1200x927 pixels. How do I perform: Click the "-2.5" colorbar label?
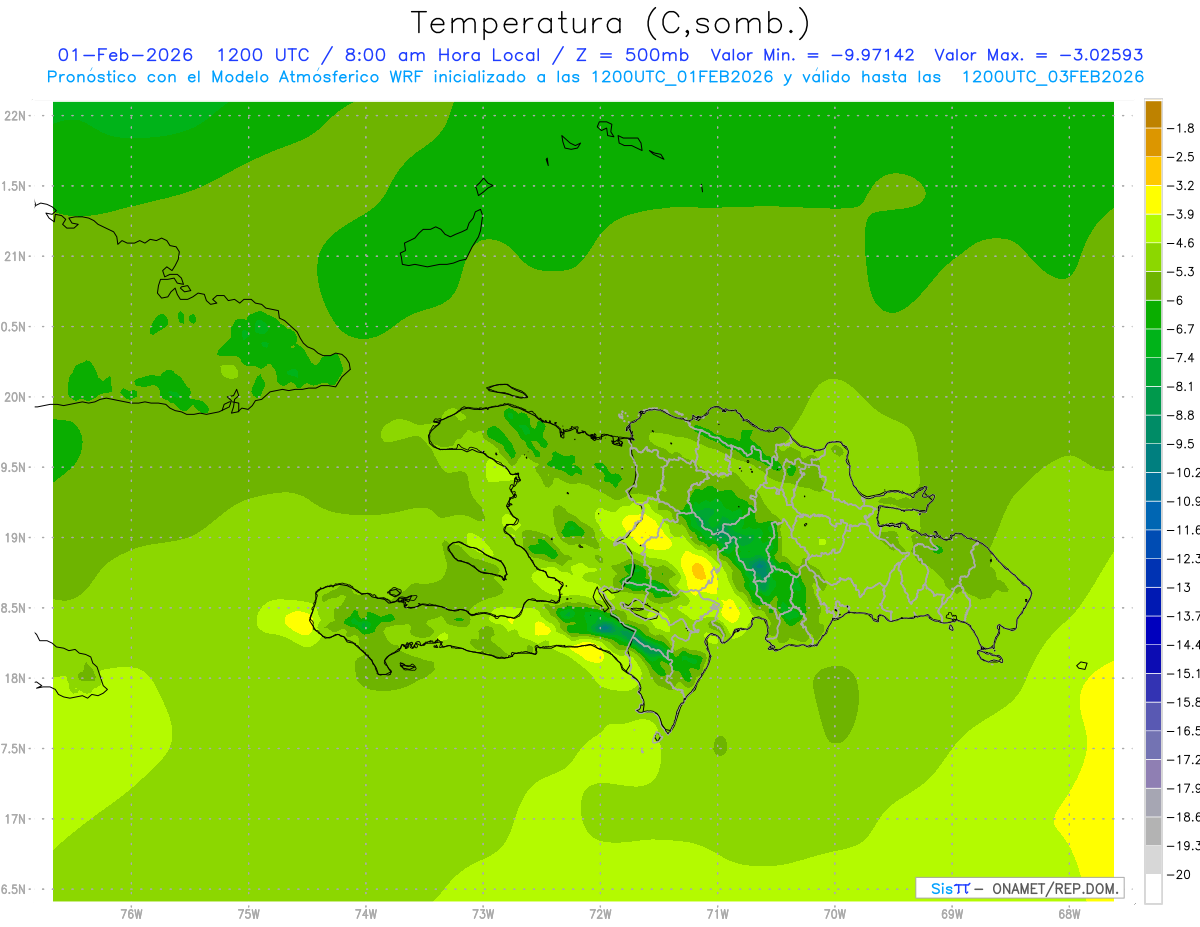[1182, 157]
